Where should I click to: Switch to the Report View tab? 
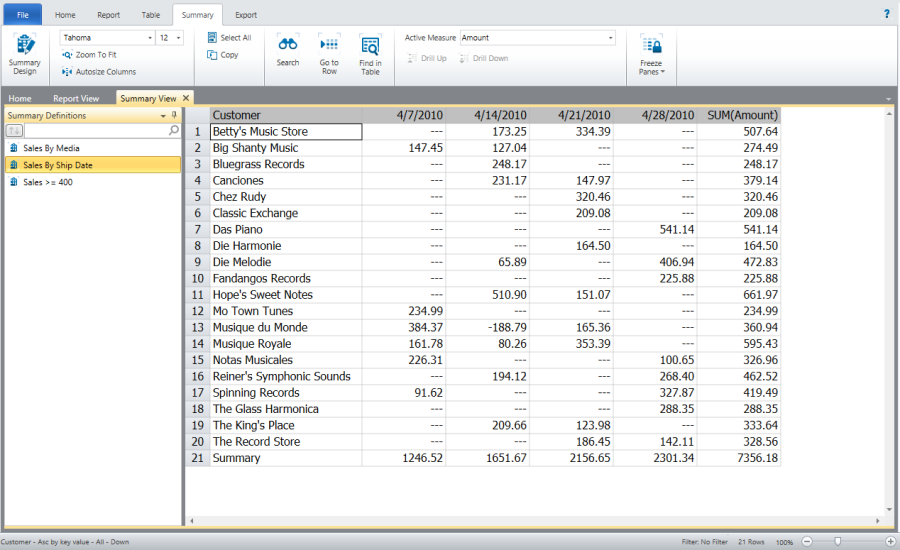[76, 98]
